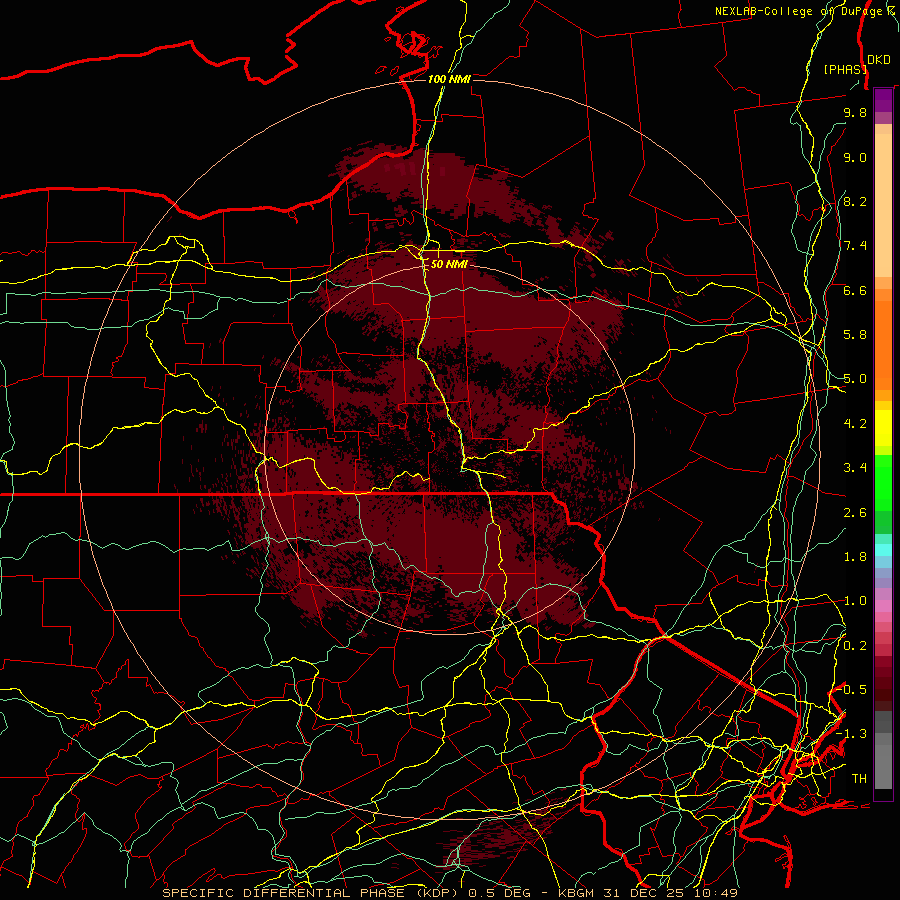Click the 8.2 value on the scale
The image size is (900, 900).
click(855, 201)
